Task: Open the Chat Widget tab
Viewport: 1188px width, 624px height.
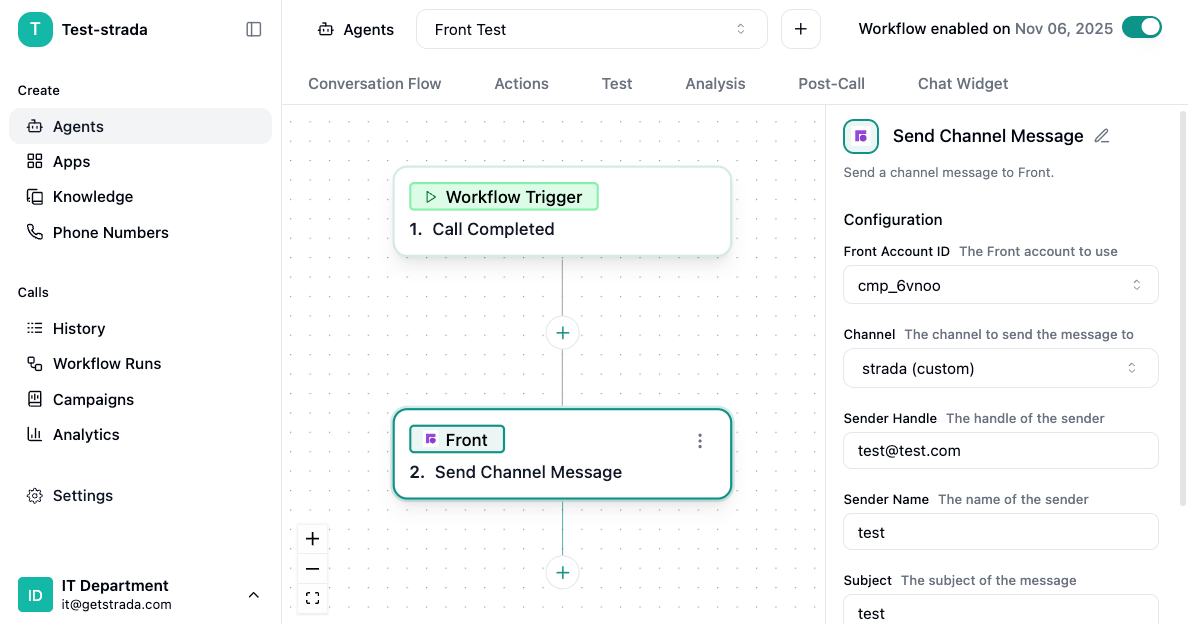Action: click(963, 84)
